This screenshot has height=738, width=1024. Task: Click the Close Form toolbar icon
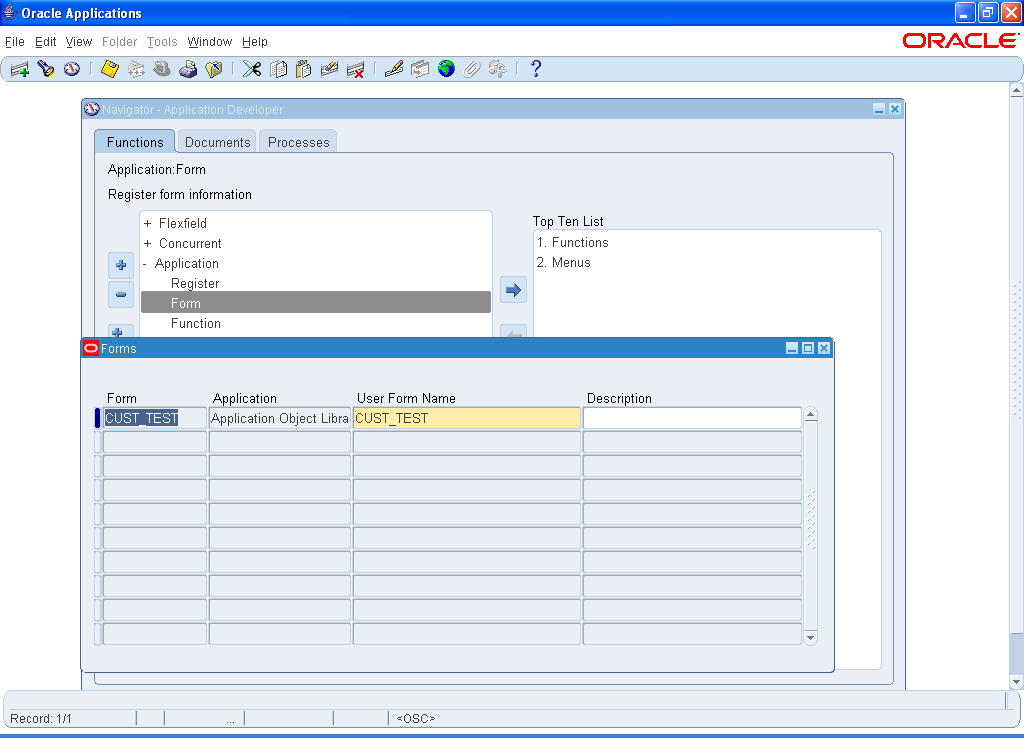(214, 69)
